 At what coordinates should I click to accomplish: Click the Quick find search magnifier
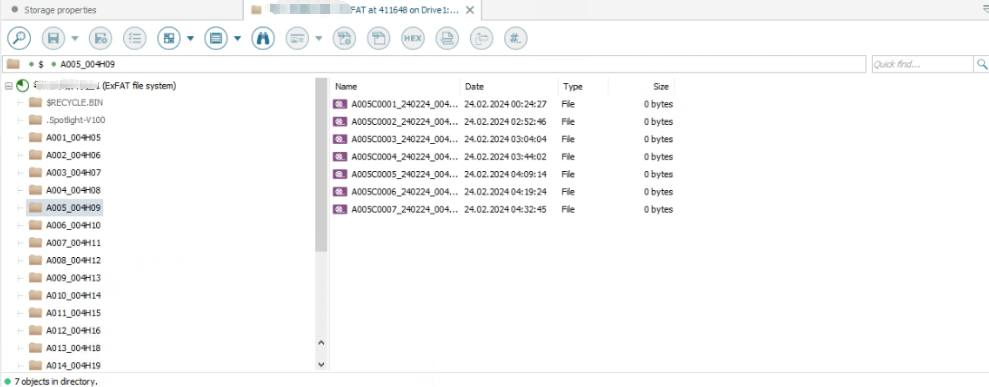click(x=981, y=64)
